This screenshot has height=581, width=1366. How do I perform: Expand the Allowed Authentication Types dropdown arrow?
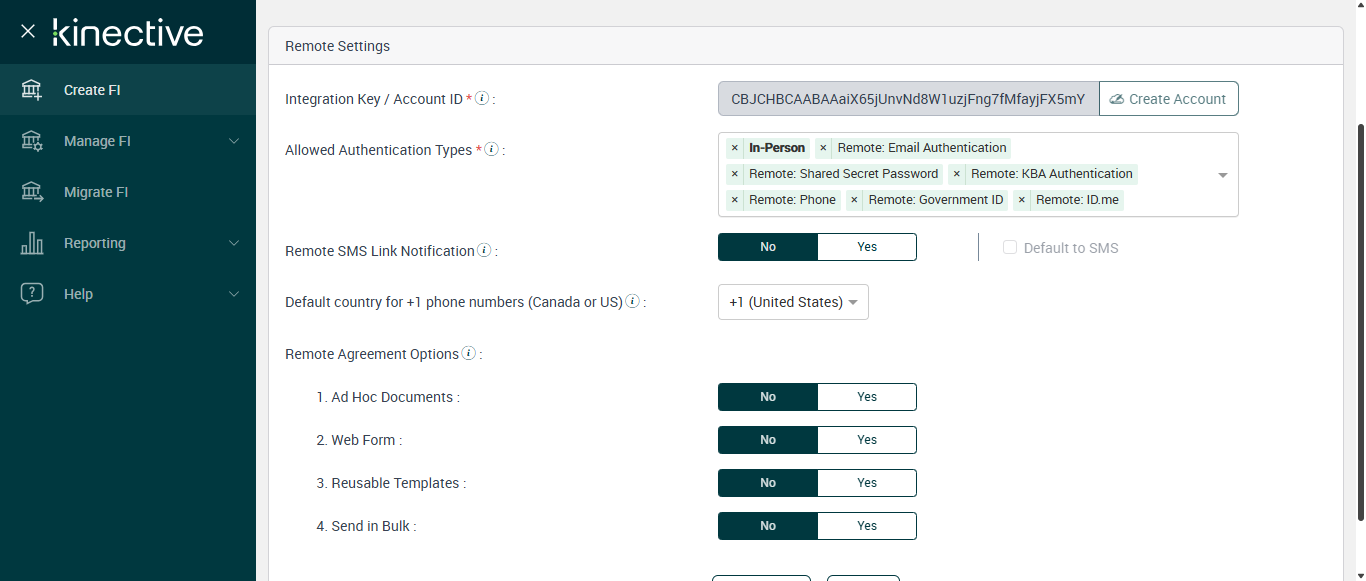[1222, 175]
